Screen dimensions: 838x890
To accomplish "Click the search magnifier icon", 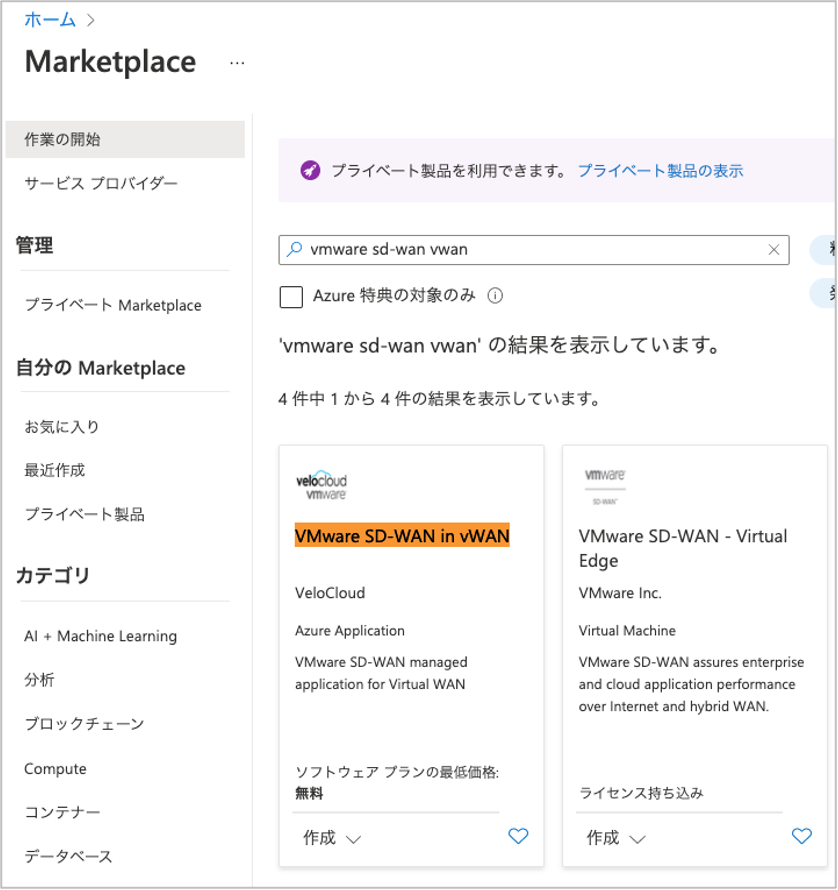I will click(294, 250).
